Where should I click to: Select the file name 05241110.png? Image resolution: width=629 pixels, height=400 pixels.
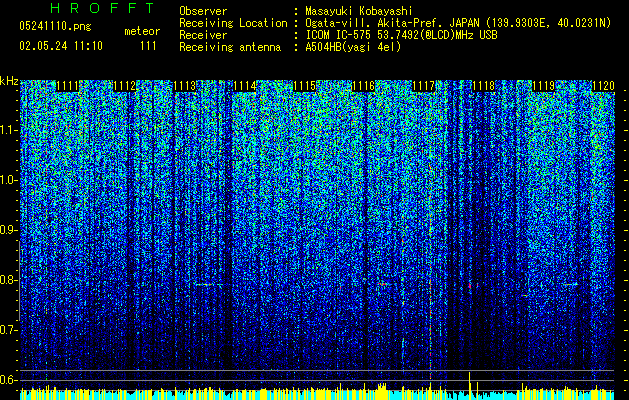click(55, 26)
